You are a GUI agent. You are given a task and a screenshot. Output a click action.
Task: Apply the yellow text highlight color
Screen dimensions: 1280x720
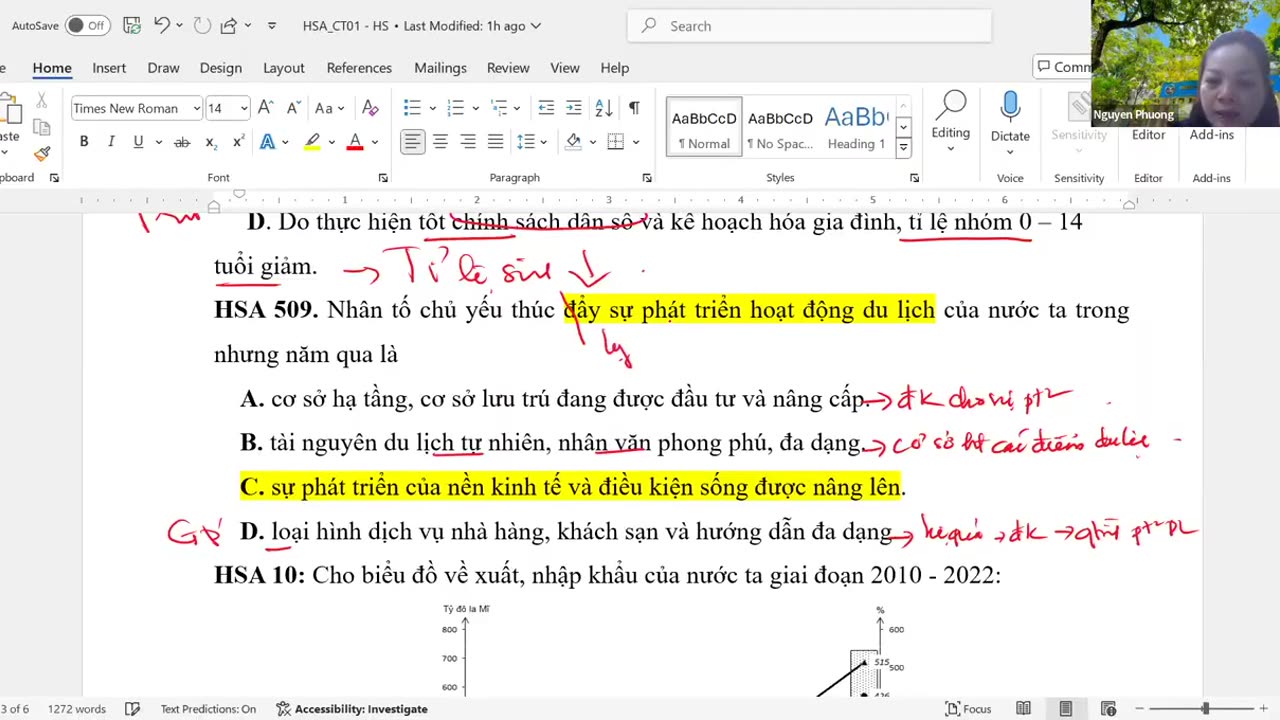(x=312, y=142)
